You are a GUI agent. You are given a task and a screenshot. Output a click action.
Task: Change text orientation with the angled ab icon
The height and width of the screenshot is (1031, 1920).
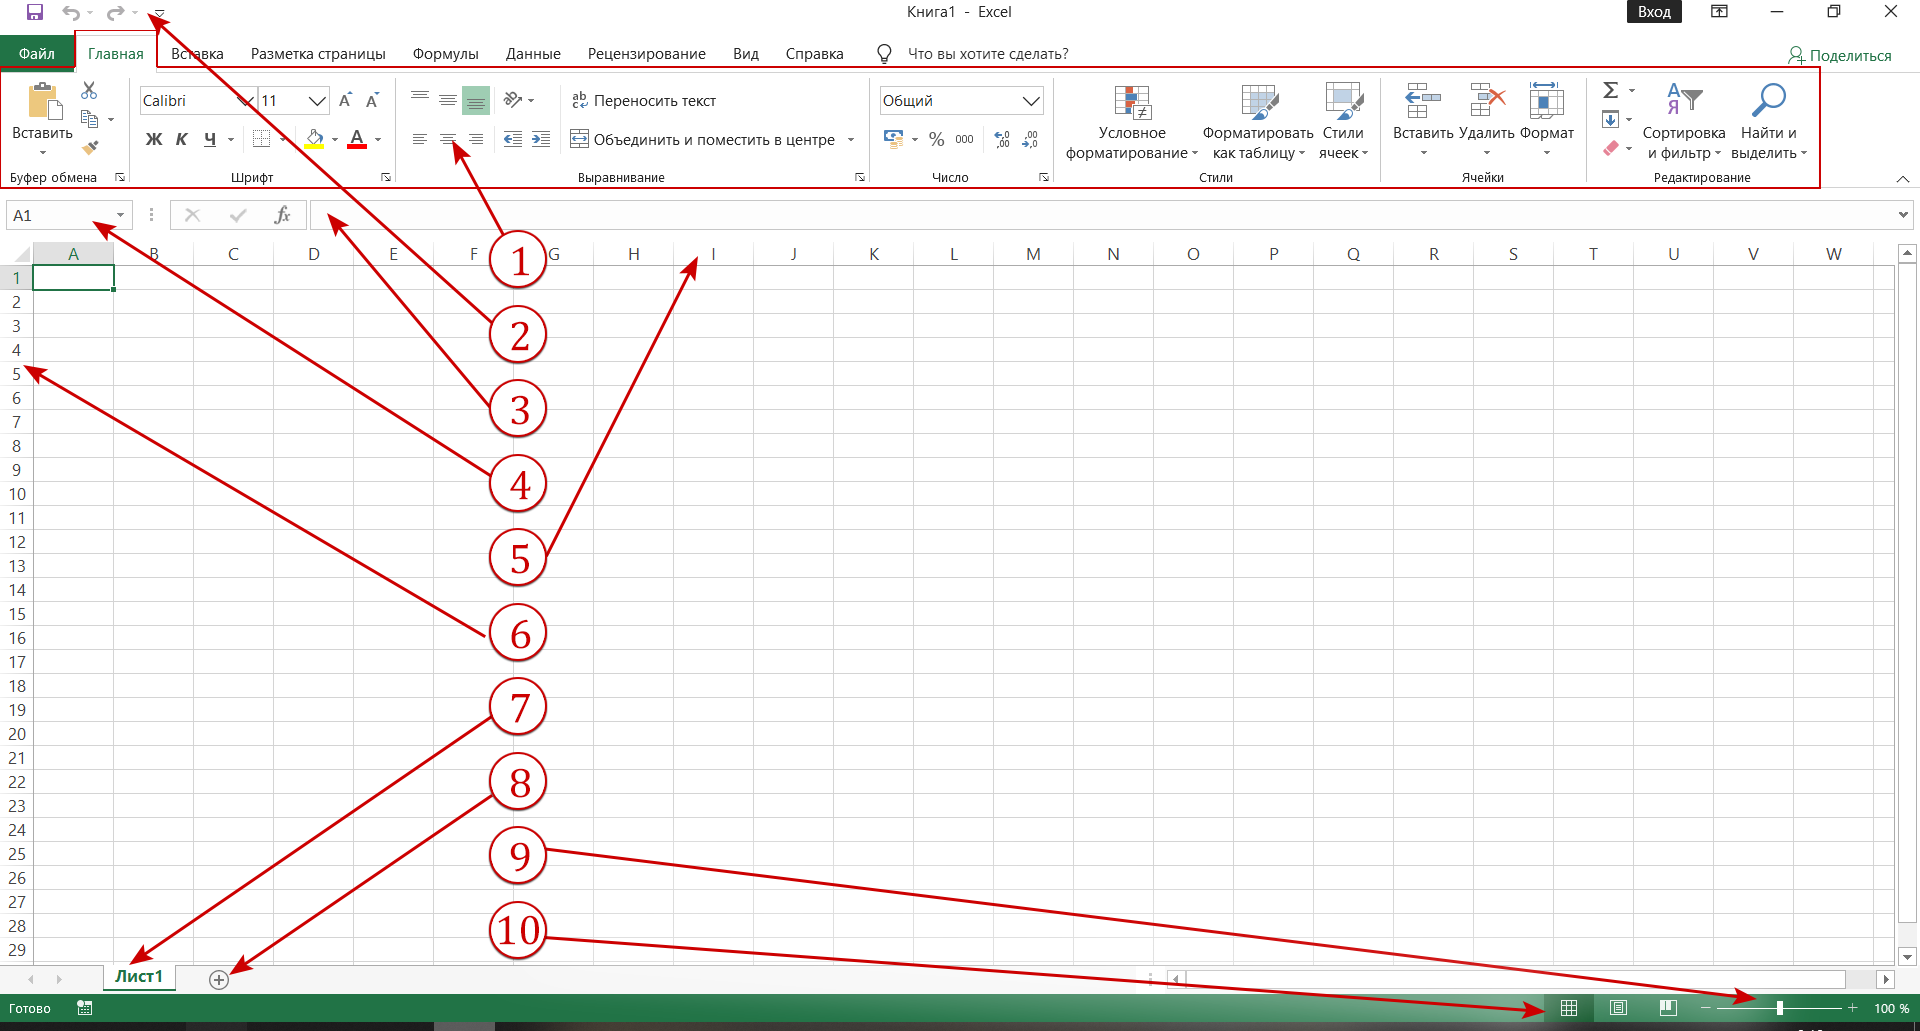pos(513,100)
